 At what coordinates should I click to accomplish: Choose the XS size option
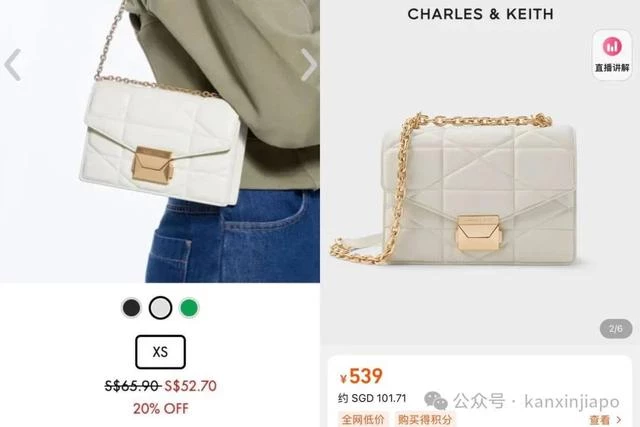pos(160,352)
